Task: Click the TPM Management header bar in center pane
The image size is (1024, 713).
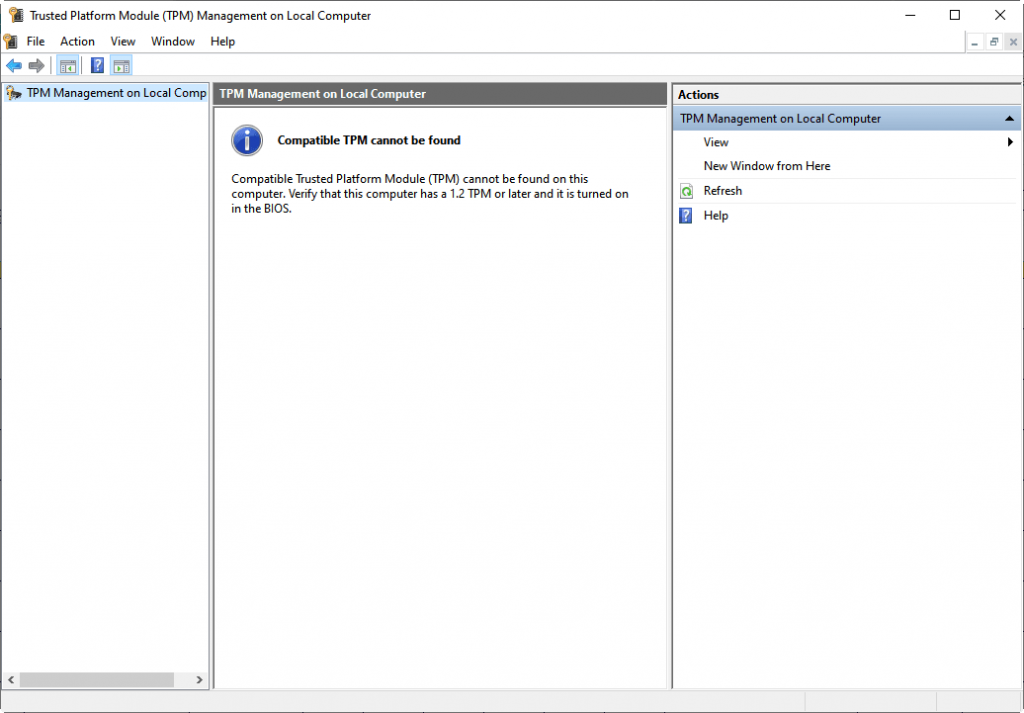Action: 440,93
